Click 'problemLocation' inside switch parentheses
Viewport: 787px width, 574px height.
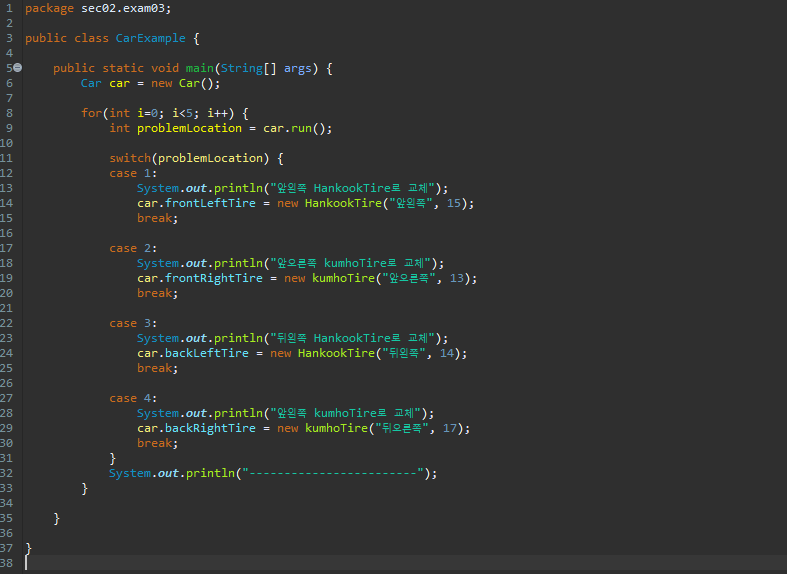pos(210,158)
